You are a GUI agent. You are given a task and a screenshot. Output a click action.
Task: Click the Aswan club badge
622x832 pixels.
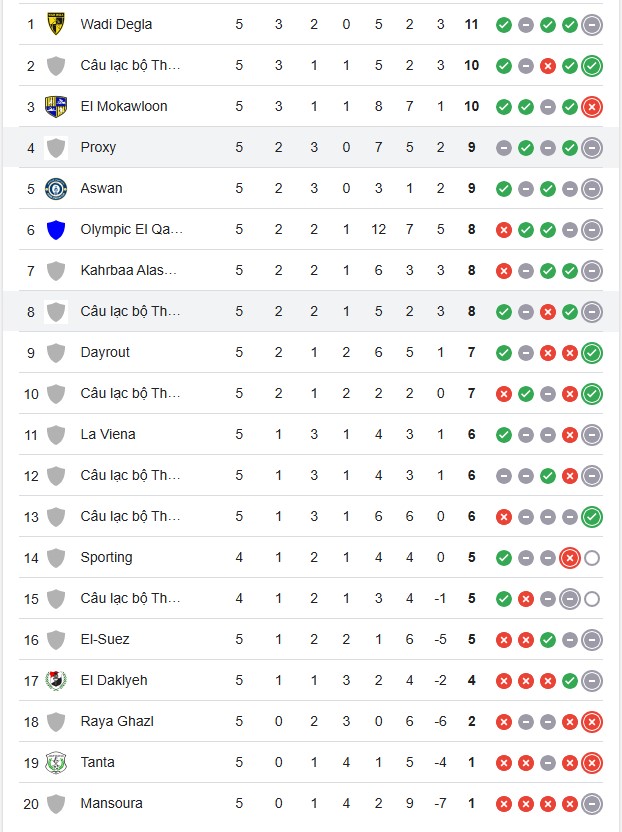click(x=56, y=189)
